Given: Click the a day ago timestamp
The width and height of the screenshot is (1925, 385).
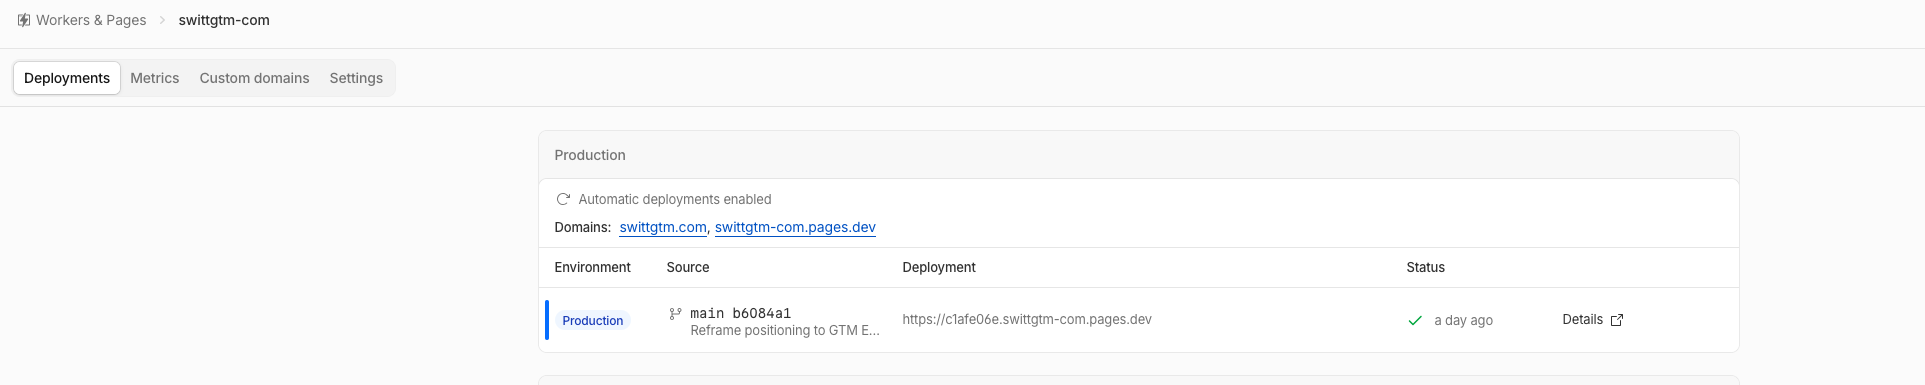Looking at the screenshot, I should tap(1463, 320).
